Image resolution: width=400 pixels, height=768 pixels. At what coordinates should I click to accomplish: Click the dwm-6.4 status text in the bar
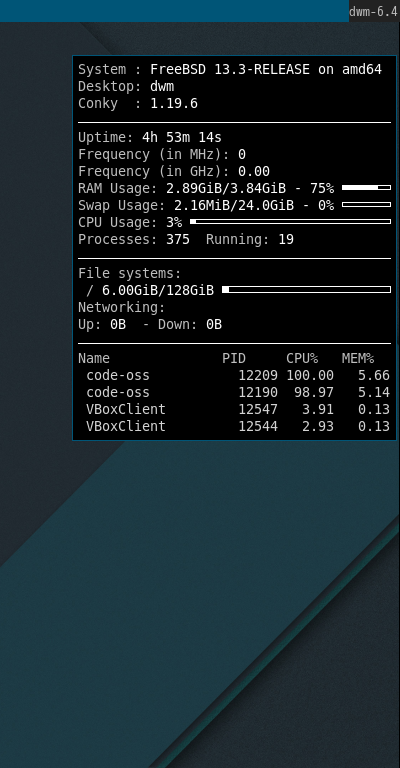374,11
